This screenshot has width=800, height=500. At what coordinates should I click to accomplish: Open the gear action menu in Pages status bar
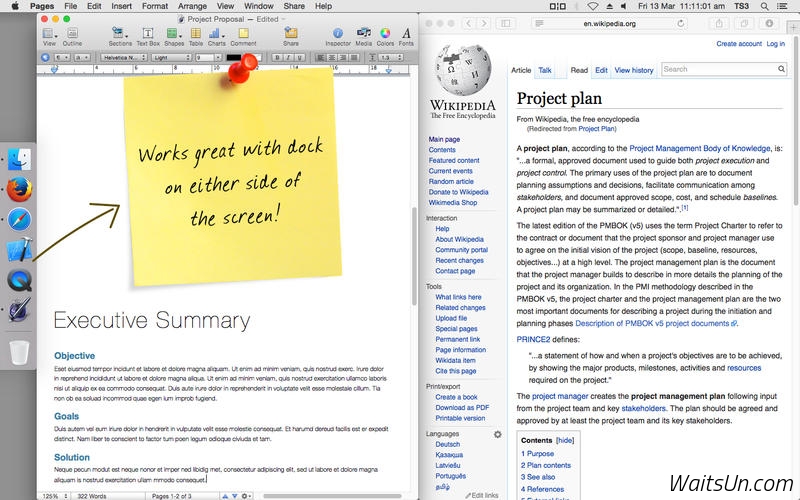[x=246, y=496]
